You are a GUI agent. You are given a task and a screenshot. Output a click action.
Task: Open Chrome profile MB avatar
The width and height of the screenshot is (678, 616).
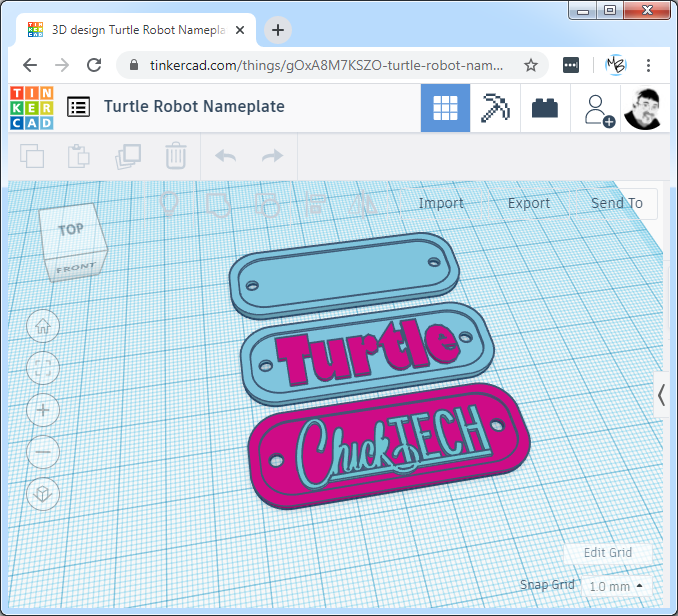click(x=616, y=65)
